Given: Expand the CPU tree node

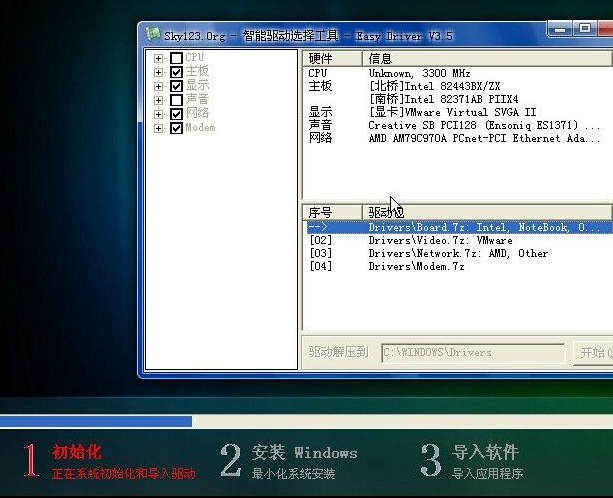Looking at the screenshot, I should (158, 58).
